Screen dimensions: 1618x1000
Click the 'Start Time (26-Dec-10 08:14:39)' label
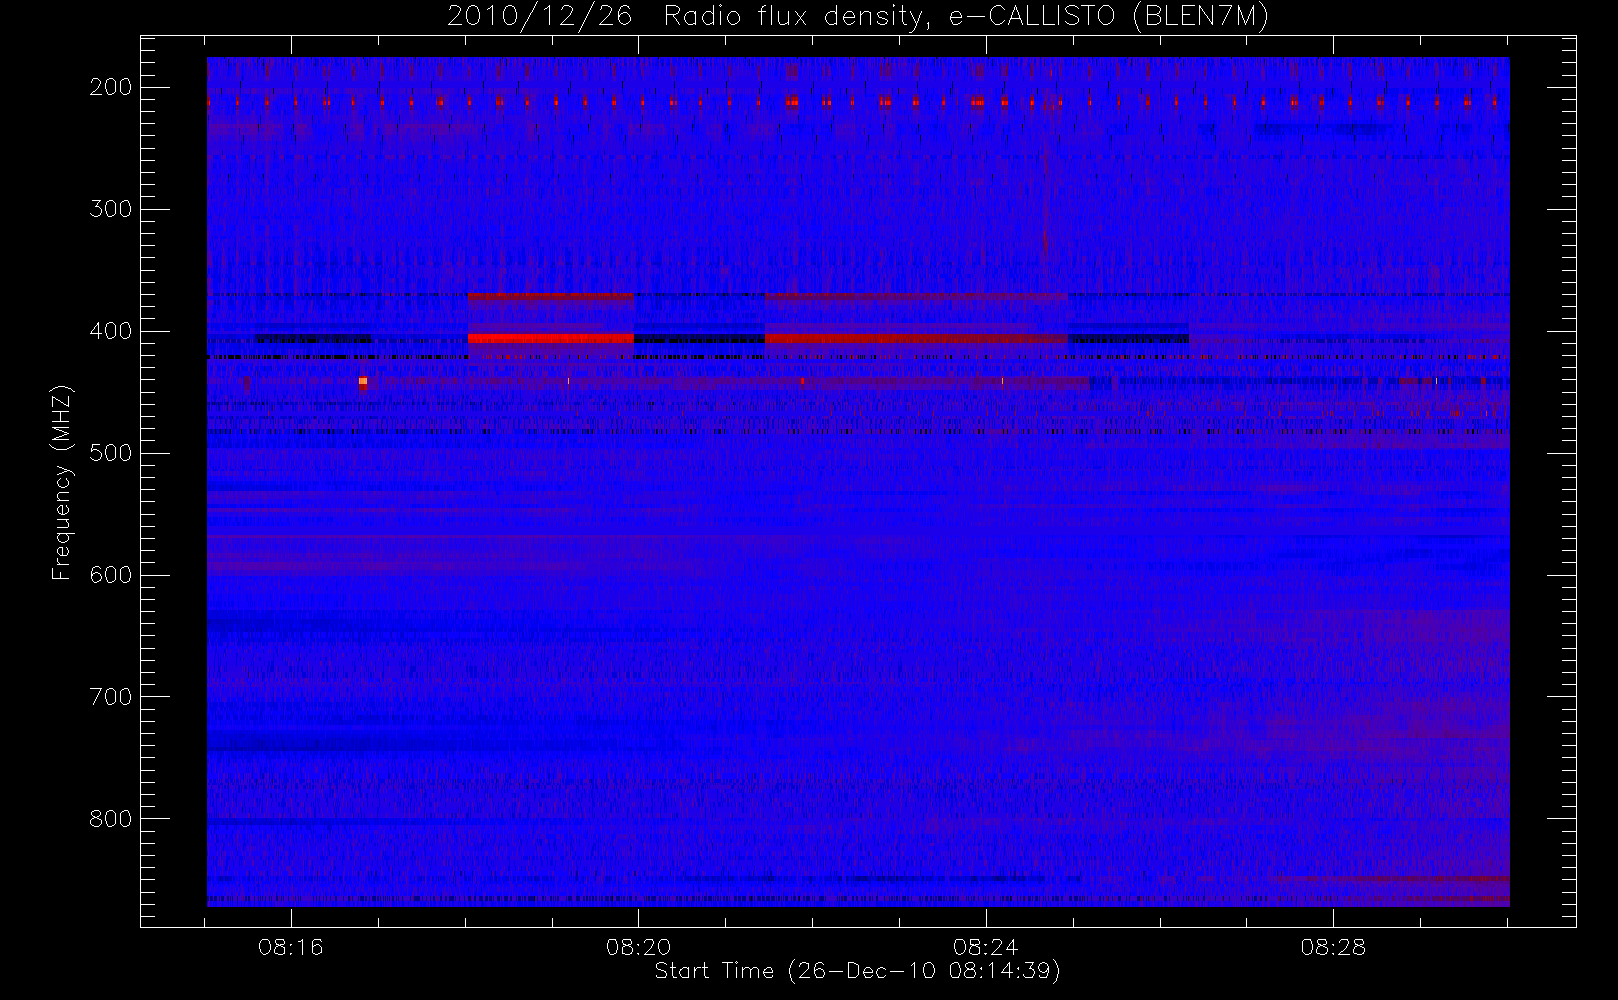tap(857, 971)
